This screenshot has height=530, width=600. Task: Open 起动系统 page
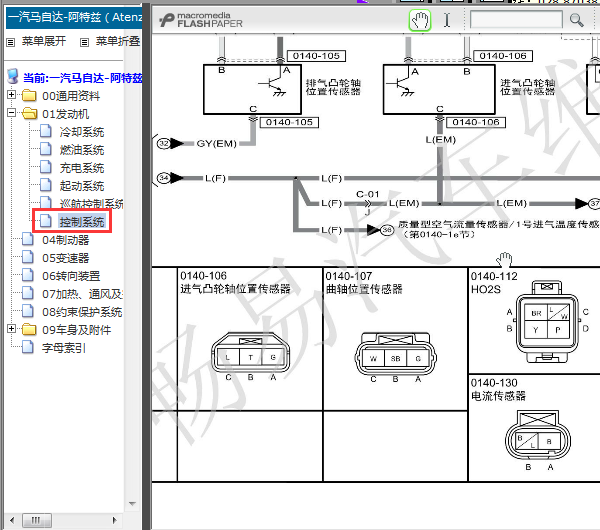coord(82,186)
